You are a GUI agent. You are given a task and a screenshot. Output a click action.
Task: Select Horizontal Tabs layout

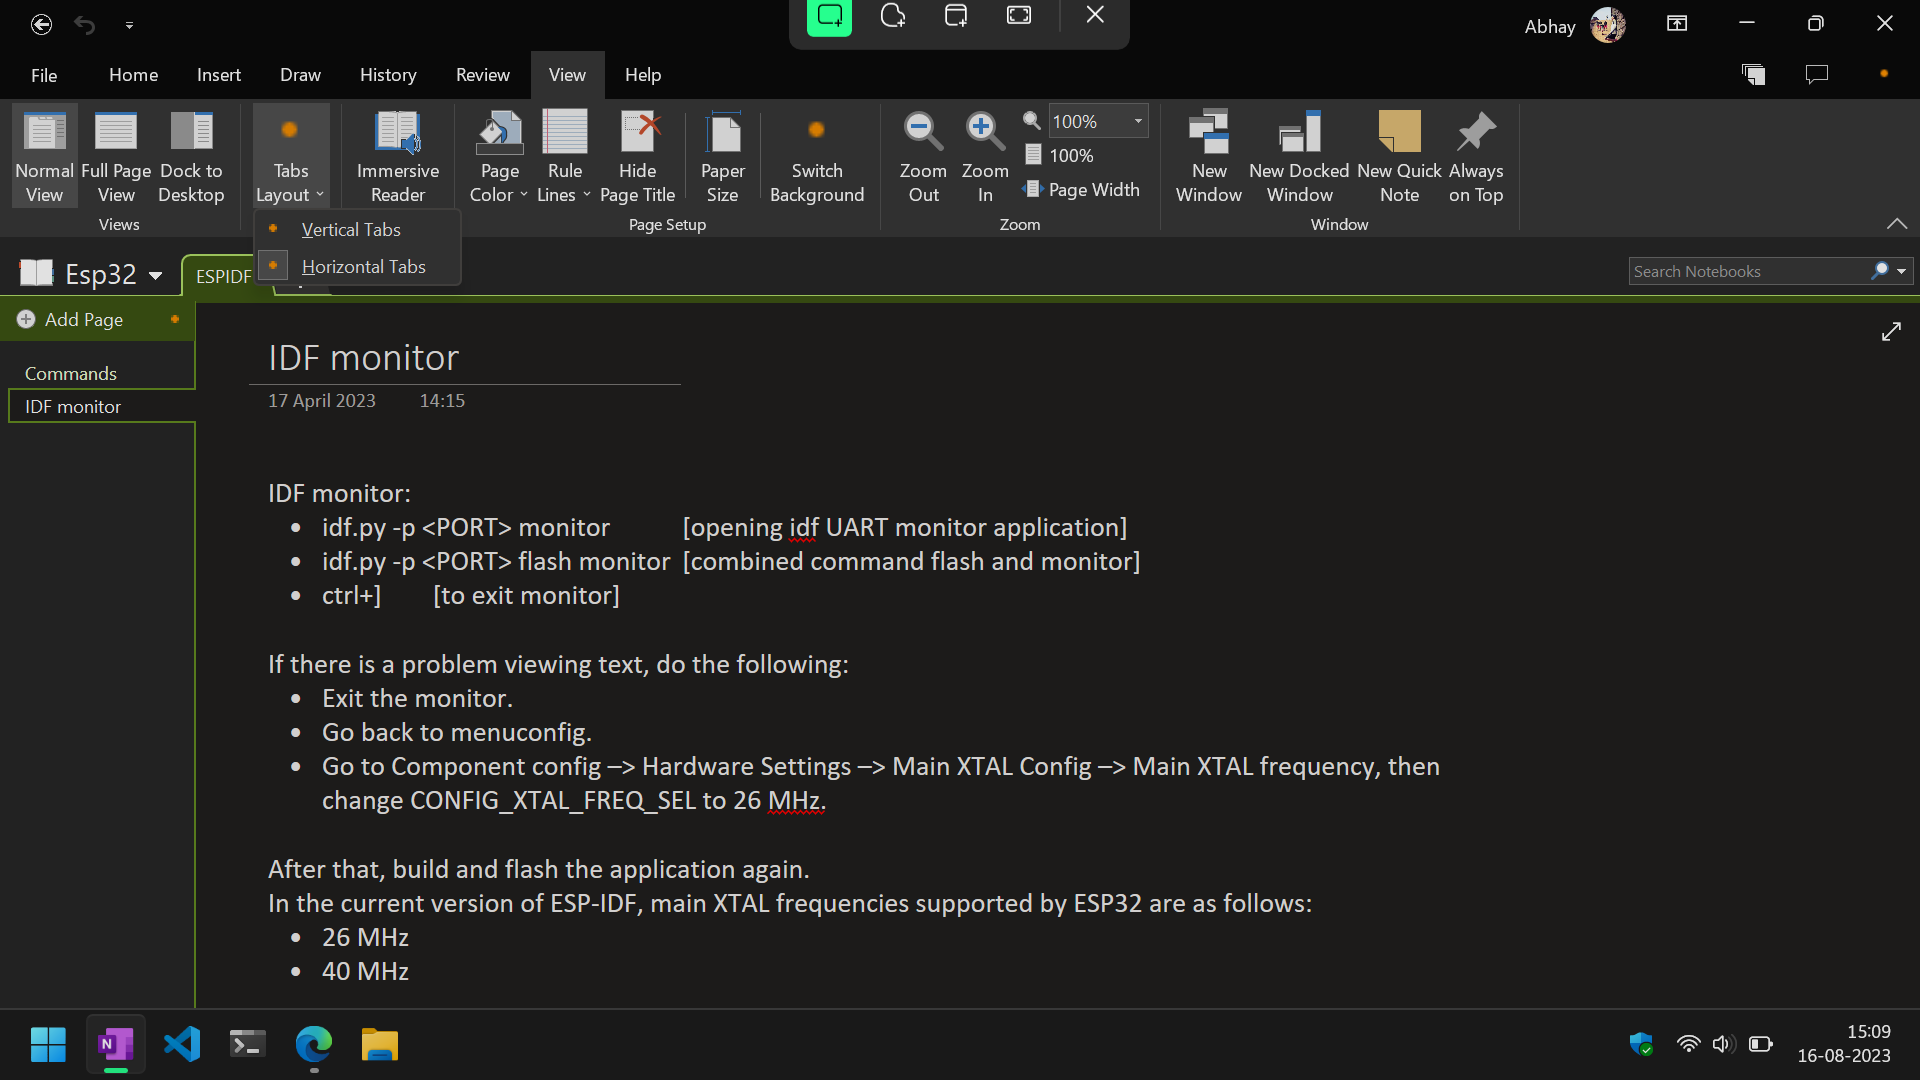[x=363, y=266]
